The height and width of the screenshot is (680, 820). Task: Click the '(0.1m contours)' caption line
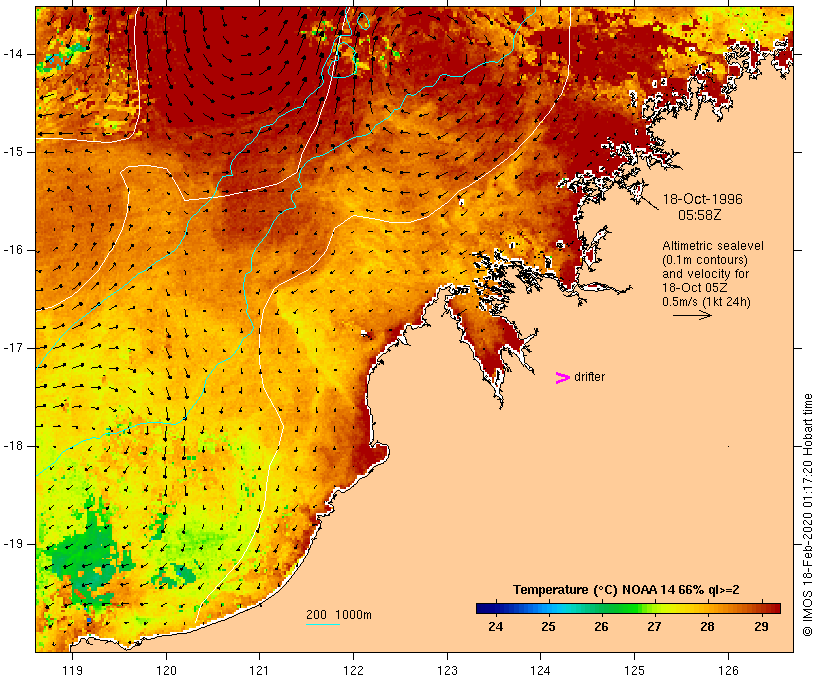(x=704, y=259)
